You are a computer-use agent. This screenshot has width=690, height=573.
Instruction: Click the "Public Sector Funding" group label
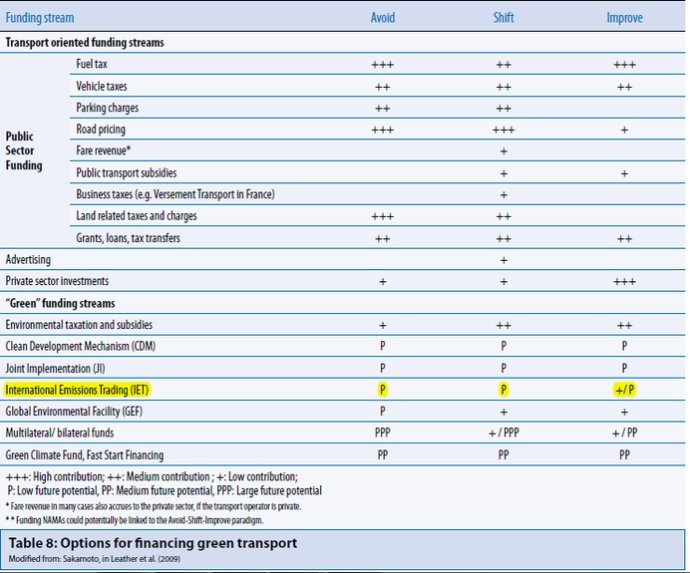26,151
